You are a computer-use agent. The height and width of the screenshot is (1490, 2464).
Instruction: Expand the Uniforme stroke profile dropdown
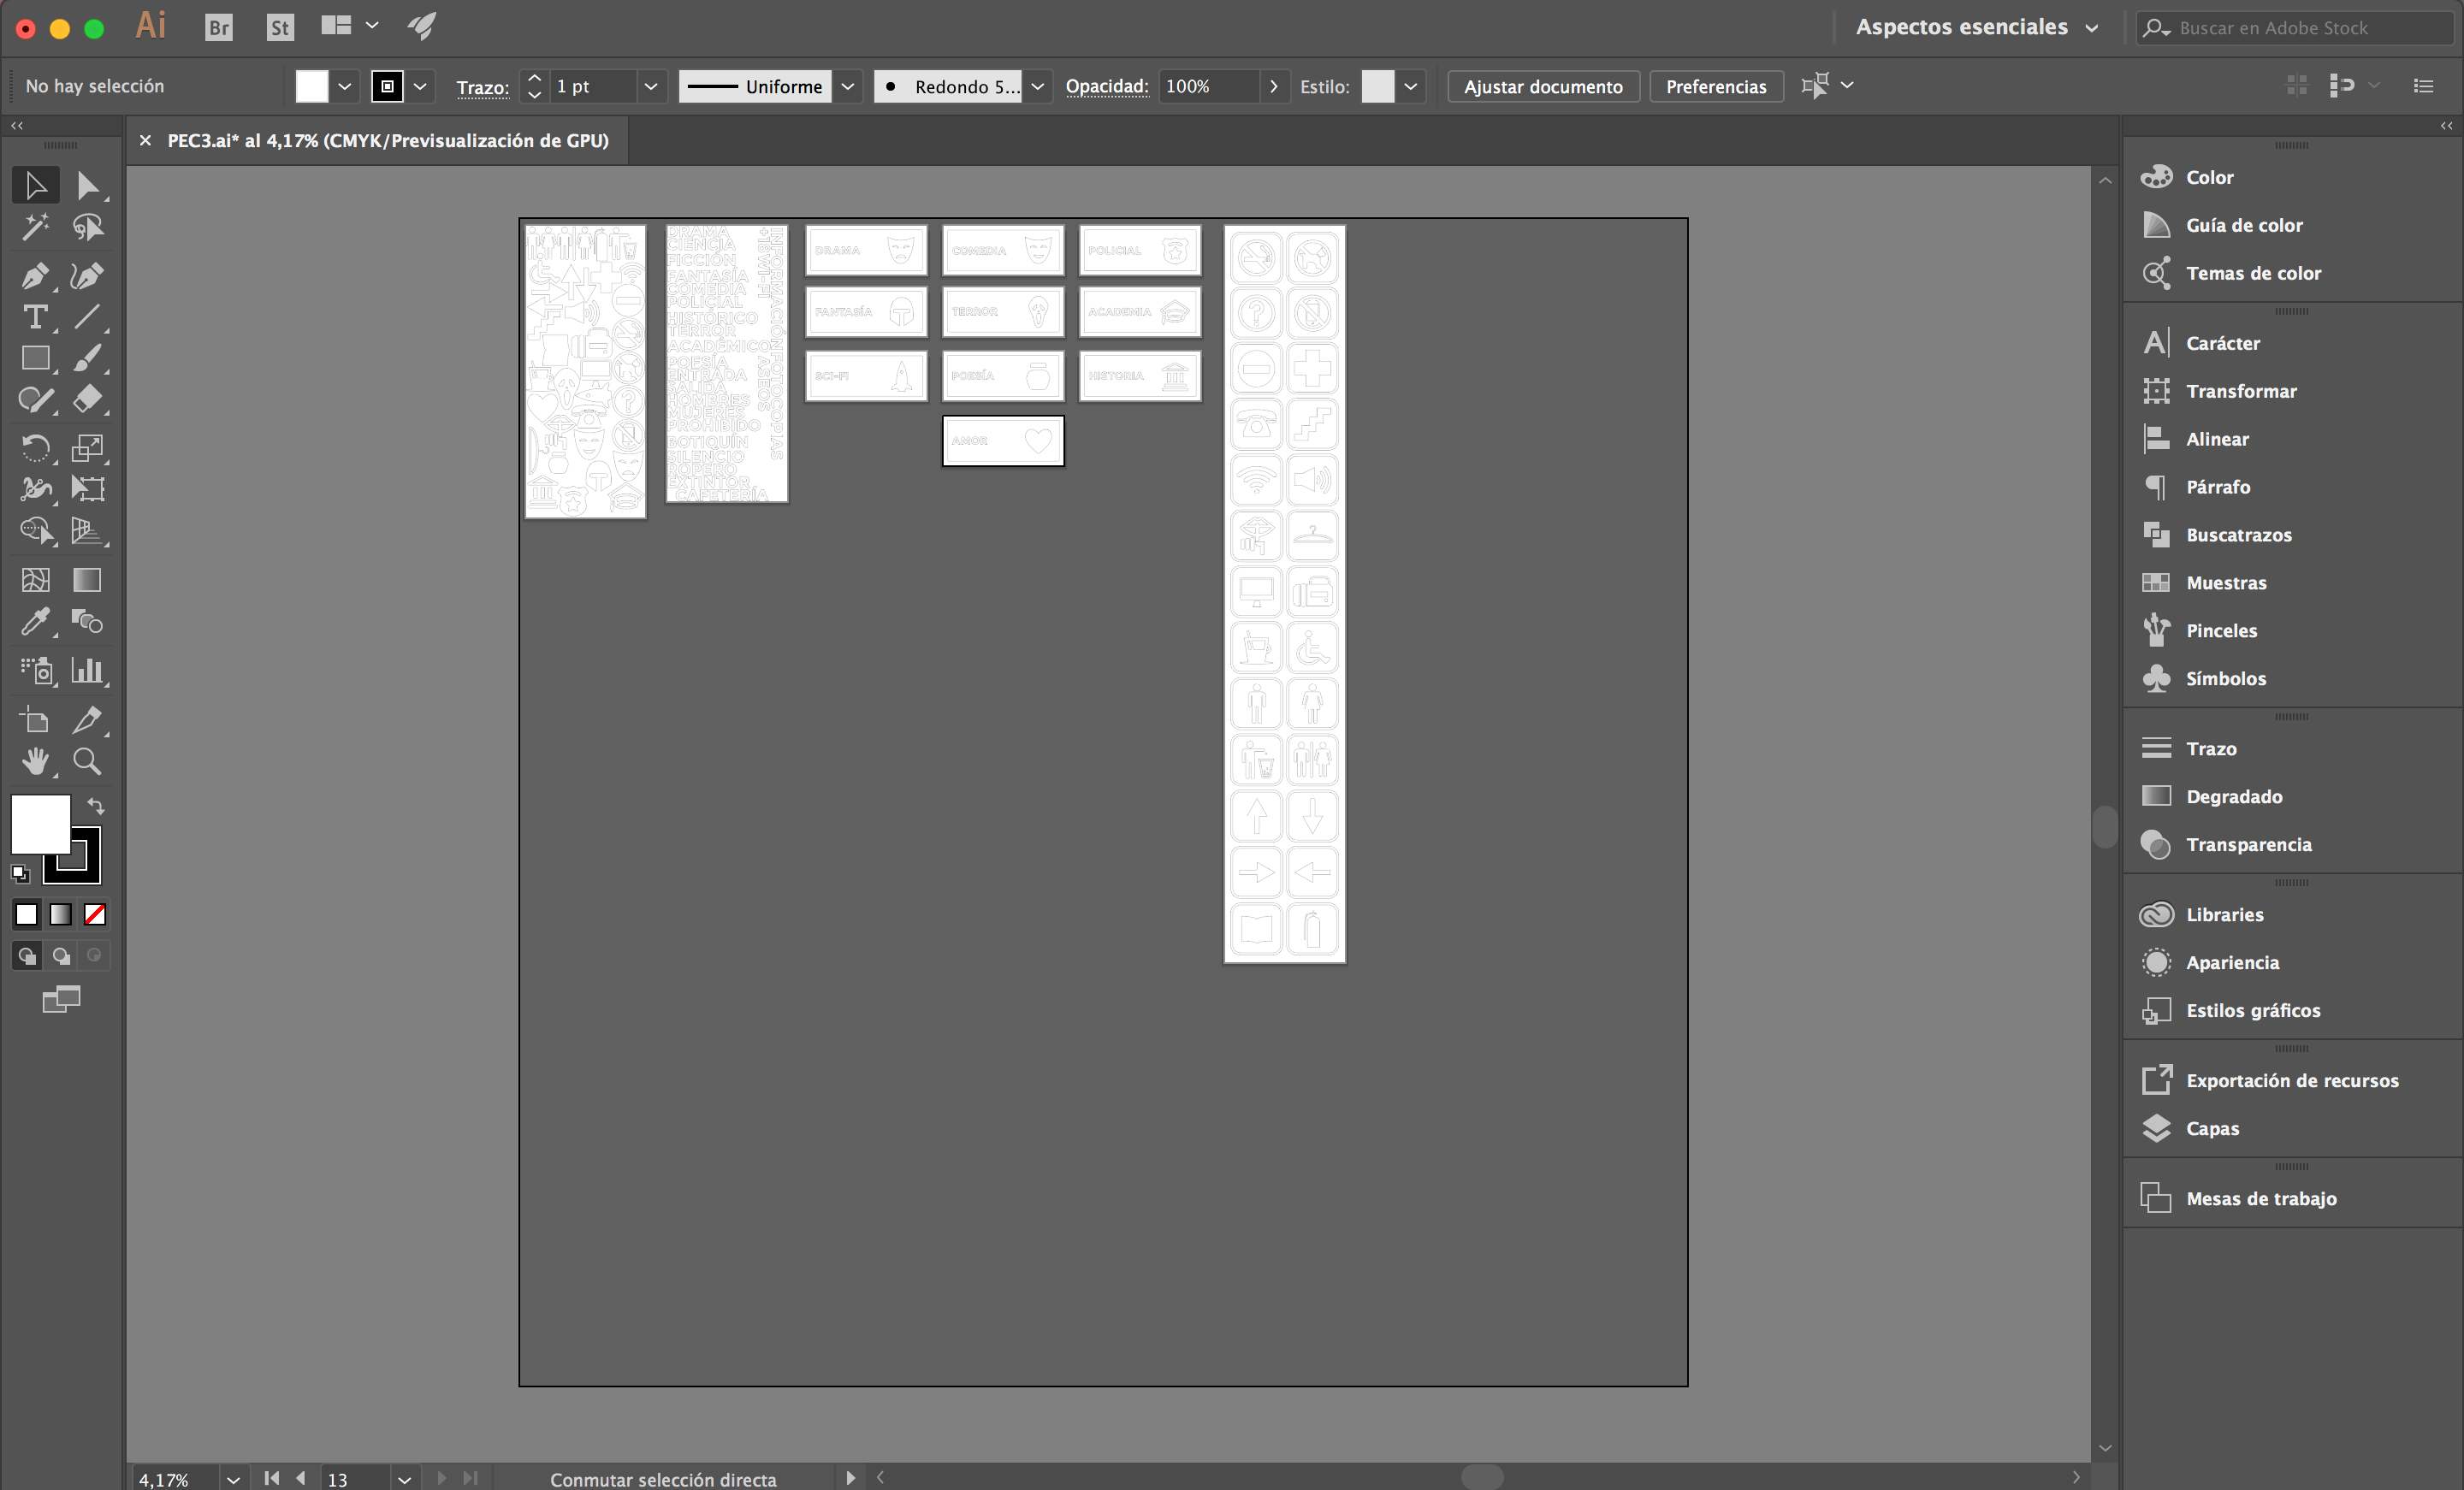coord(847,86)
